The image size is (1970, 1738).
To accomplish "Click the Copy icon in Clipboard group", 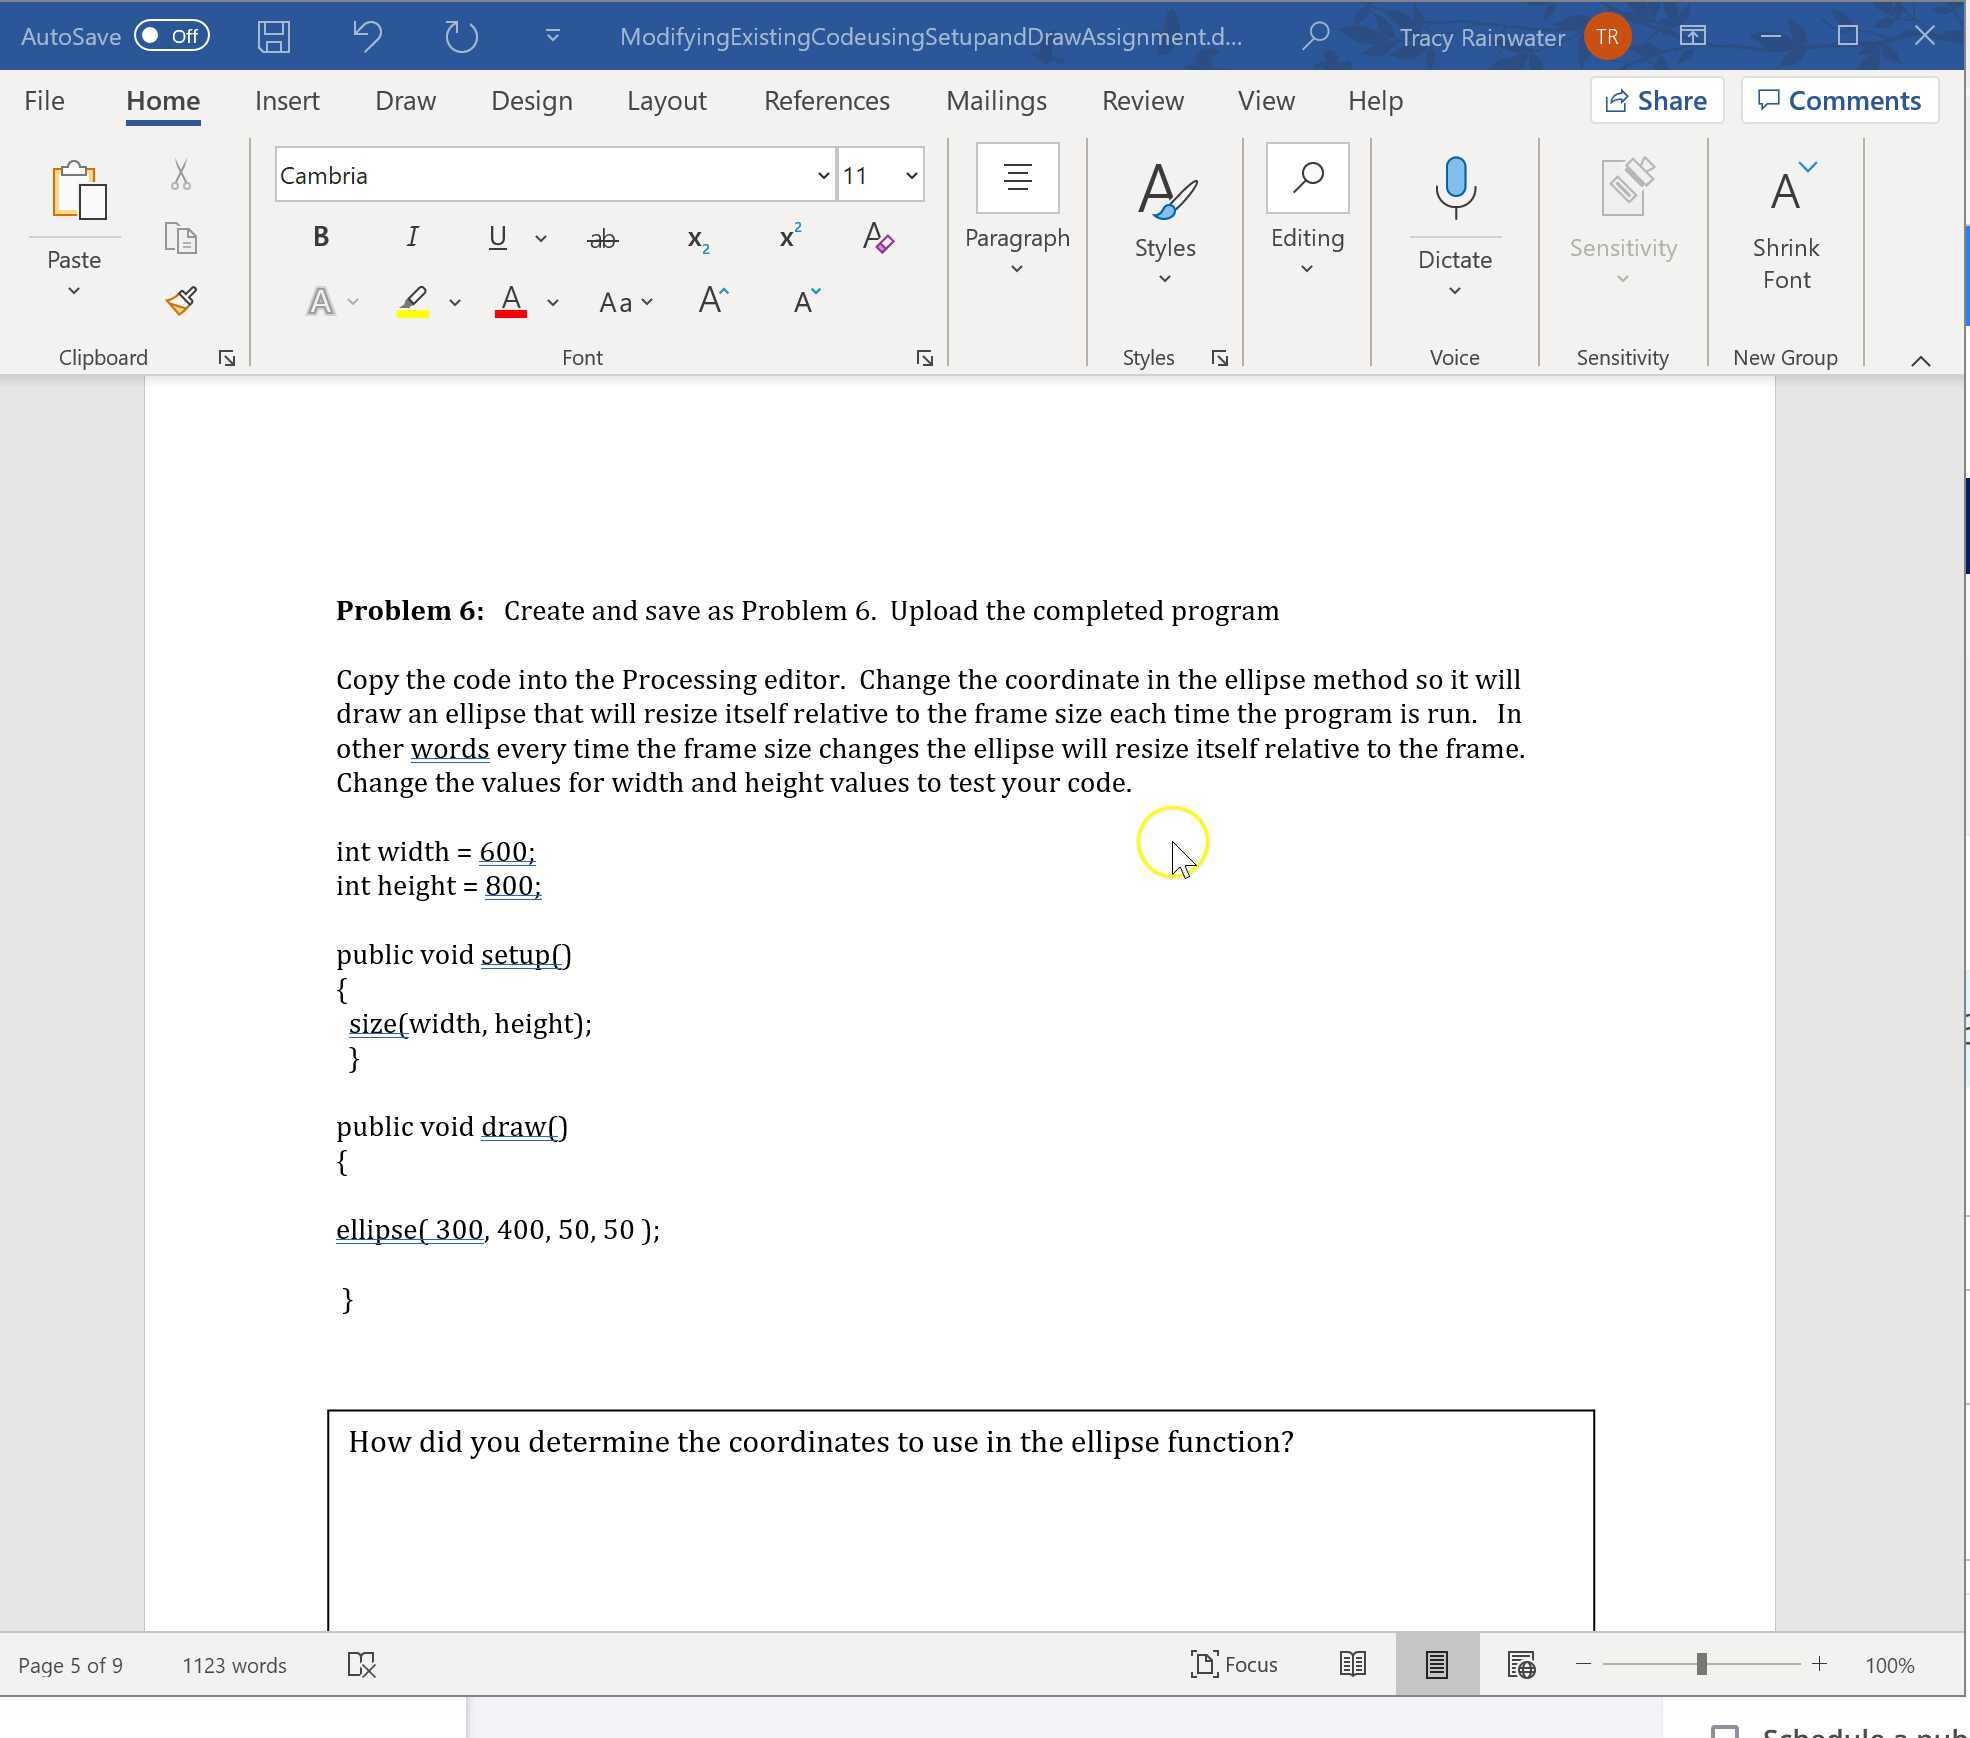I will coord(180,239).
